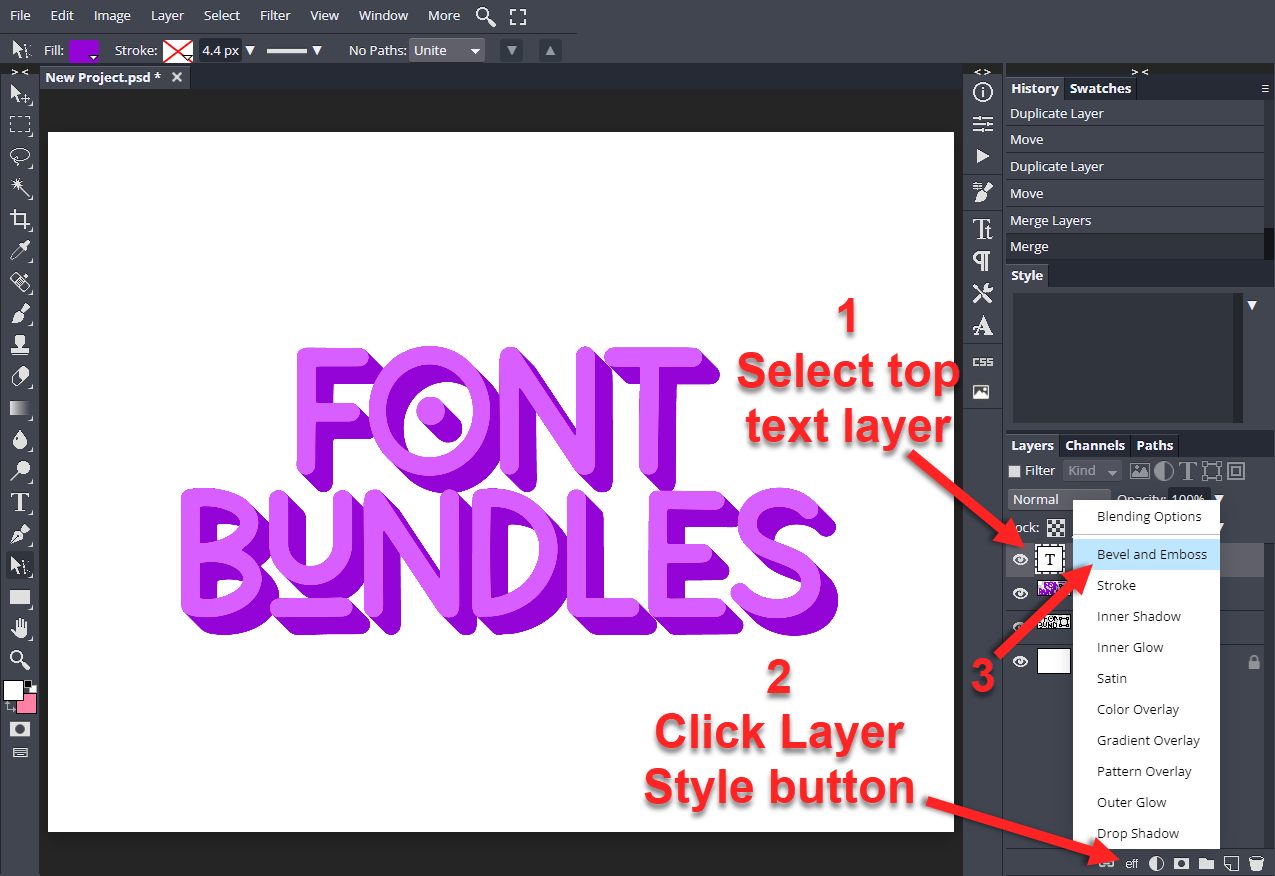Switch to the Paths tab

tap(1155, 446)
